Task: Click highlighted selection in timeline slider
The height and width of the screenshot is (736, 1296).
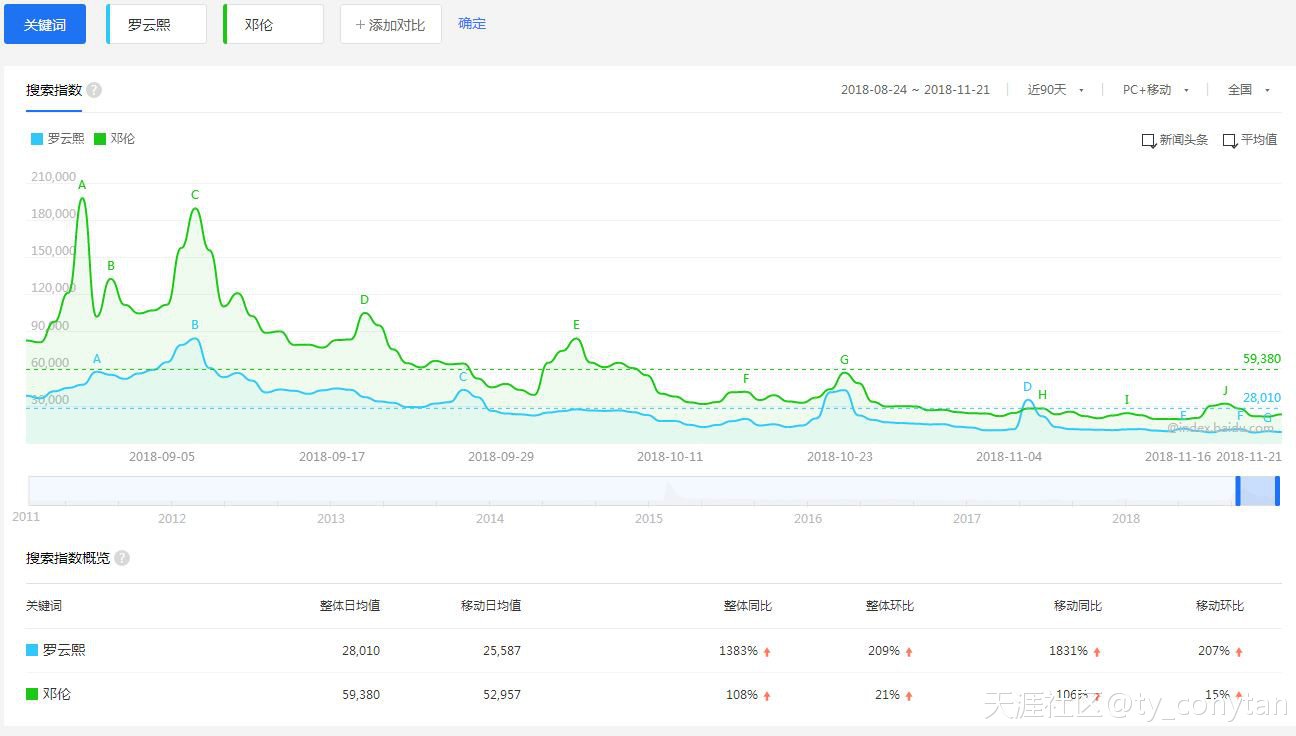Action: pyautogui.click(x=1258, y=491)
